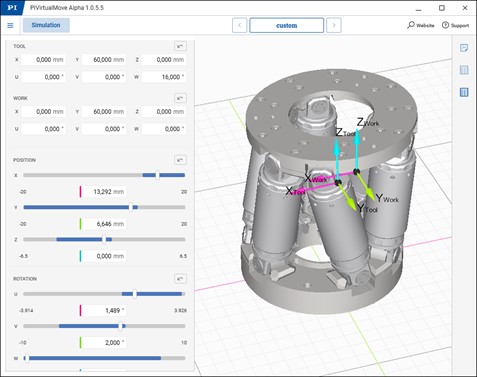477x377 pixels.
Task: Open the notes panel icon in right sidebar
Action: tap(464, 48)
